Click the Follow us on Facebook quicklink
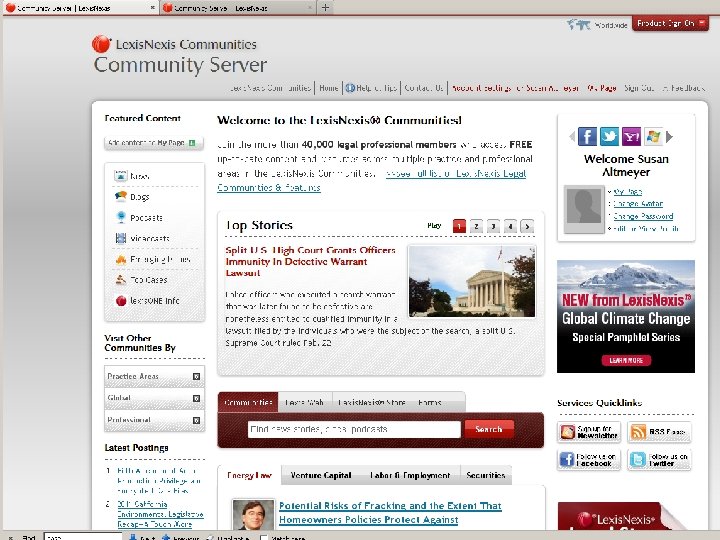The width and height of the screenshot is (720, 540). click(x=589, y=460)
